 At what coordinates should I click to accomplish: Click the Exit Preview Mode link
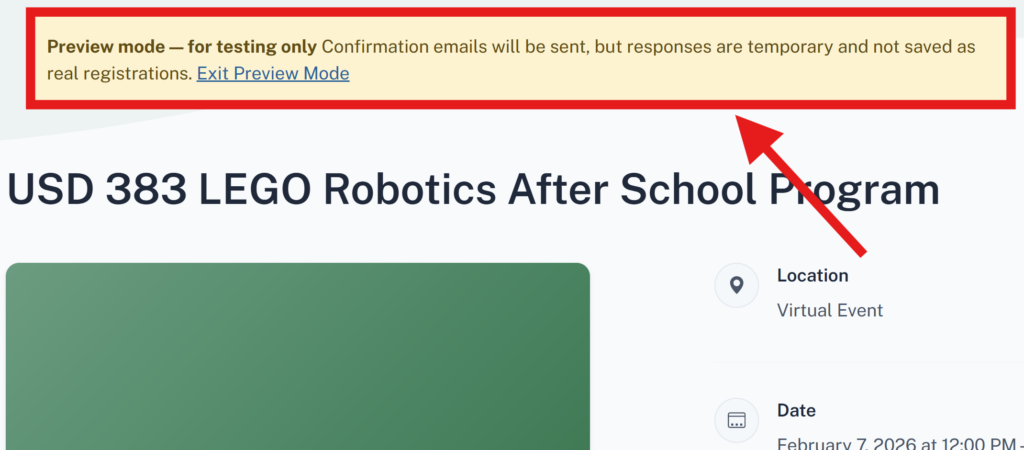(272, 73)
